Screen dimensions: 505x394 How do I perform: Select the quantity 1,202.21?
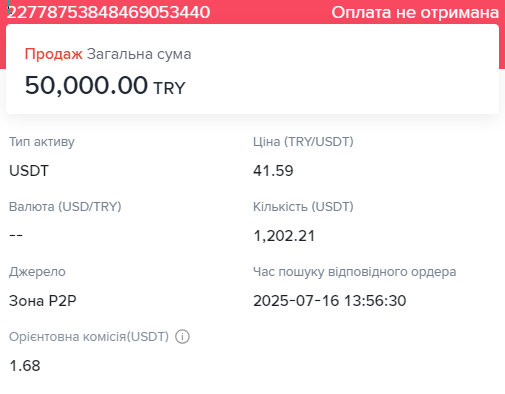pos(284,236)
